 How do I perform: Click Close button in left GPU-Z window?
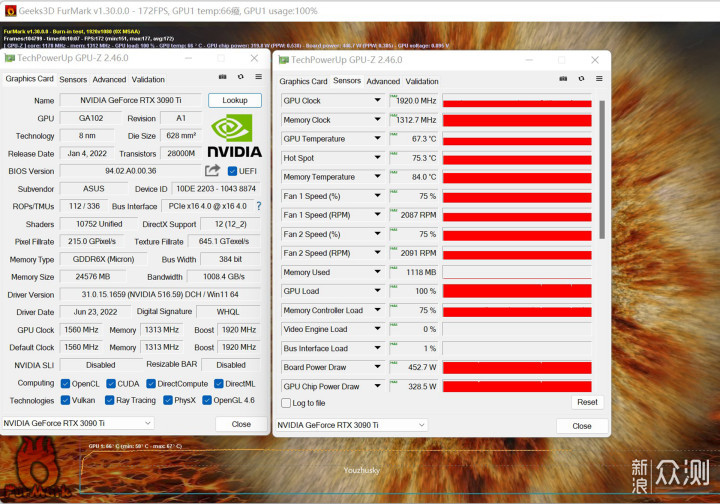241,424
